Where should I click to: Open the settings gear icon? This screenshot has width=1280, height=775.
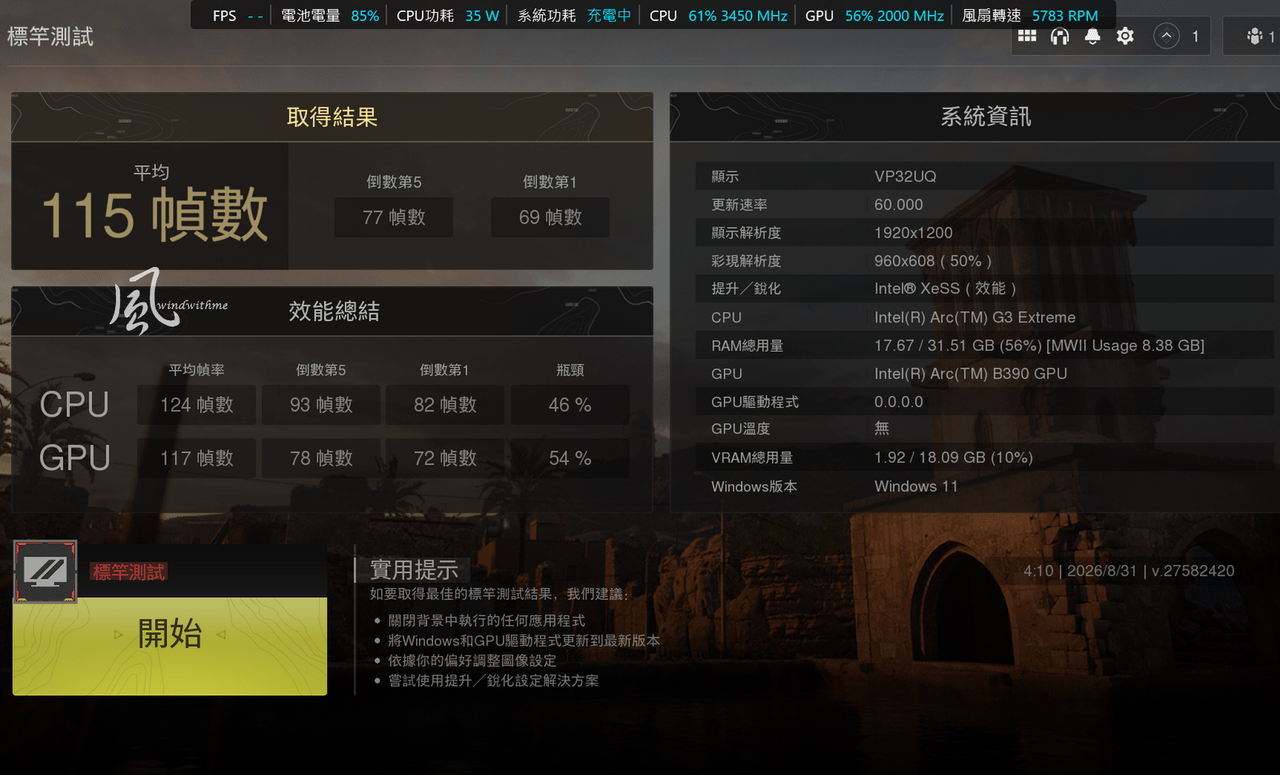click(1125, 36)
